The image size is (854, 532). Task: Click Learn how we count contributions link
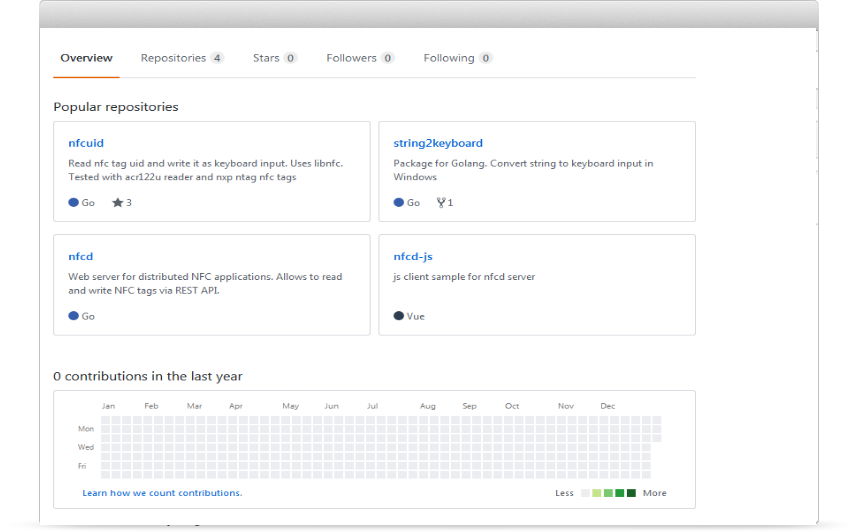[x=162, y=493]
